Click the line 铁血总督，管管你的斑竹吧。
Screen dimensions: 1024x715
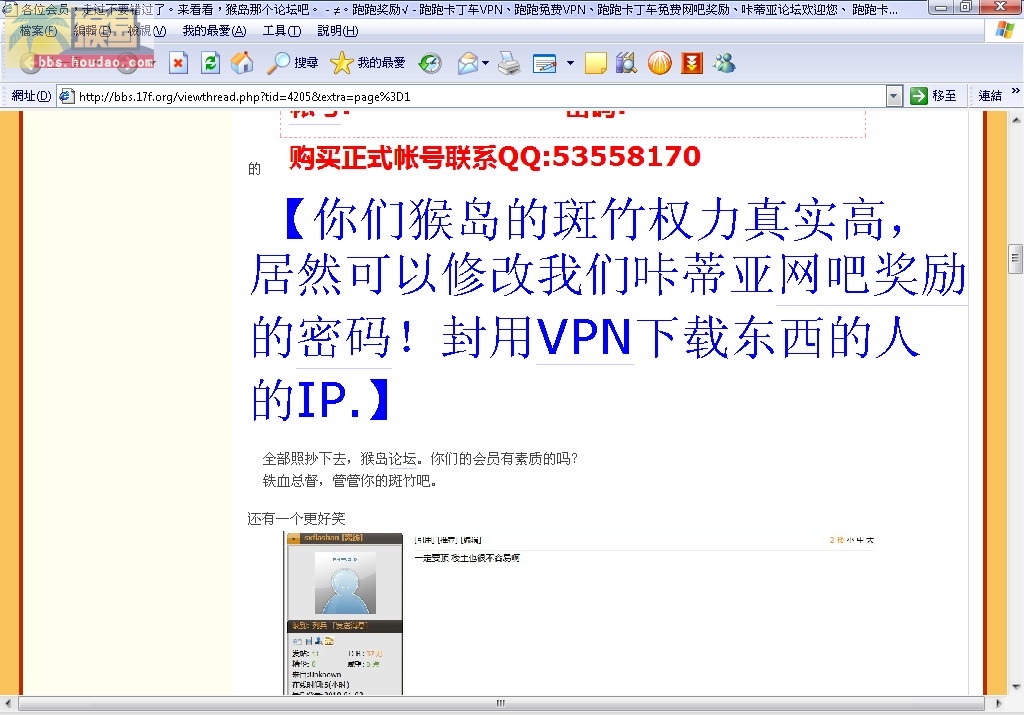(x=349, y=481)
